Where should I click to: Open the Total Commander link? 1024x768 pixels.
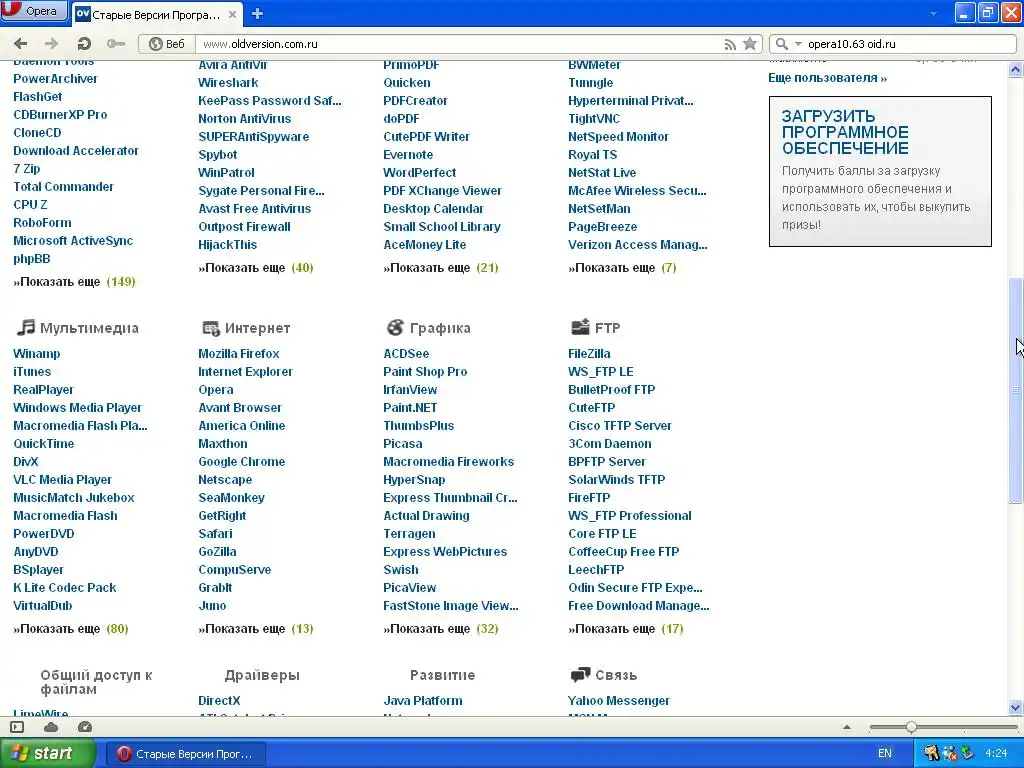63,187
